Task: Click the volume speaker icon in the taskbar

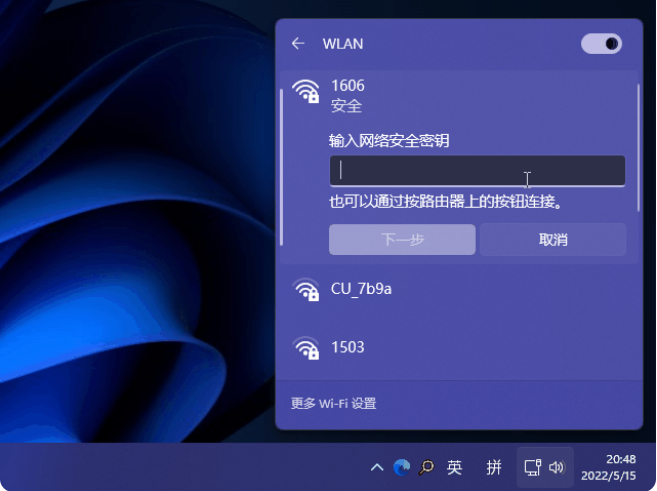Action: pyautogui.click(x=557, y=467)
